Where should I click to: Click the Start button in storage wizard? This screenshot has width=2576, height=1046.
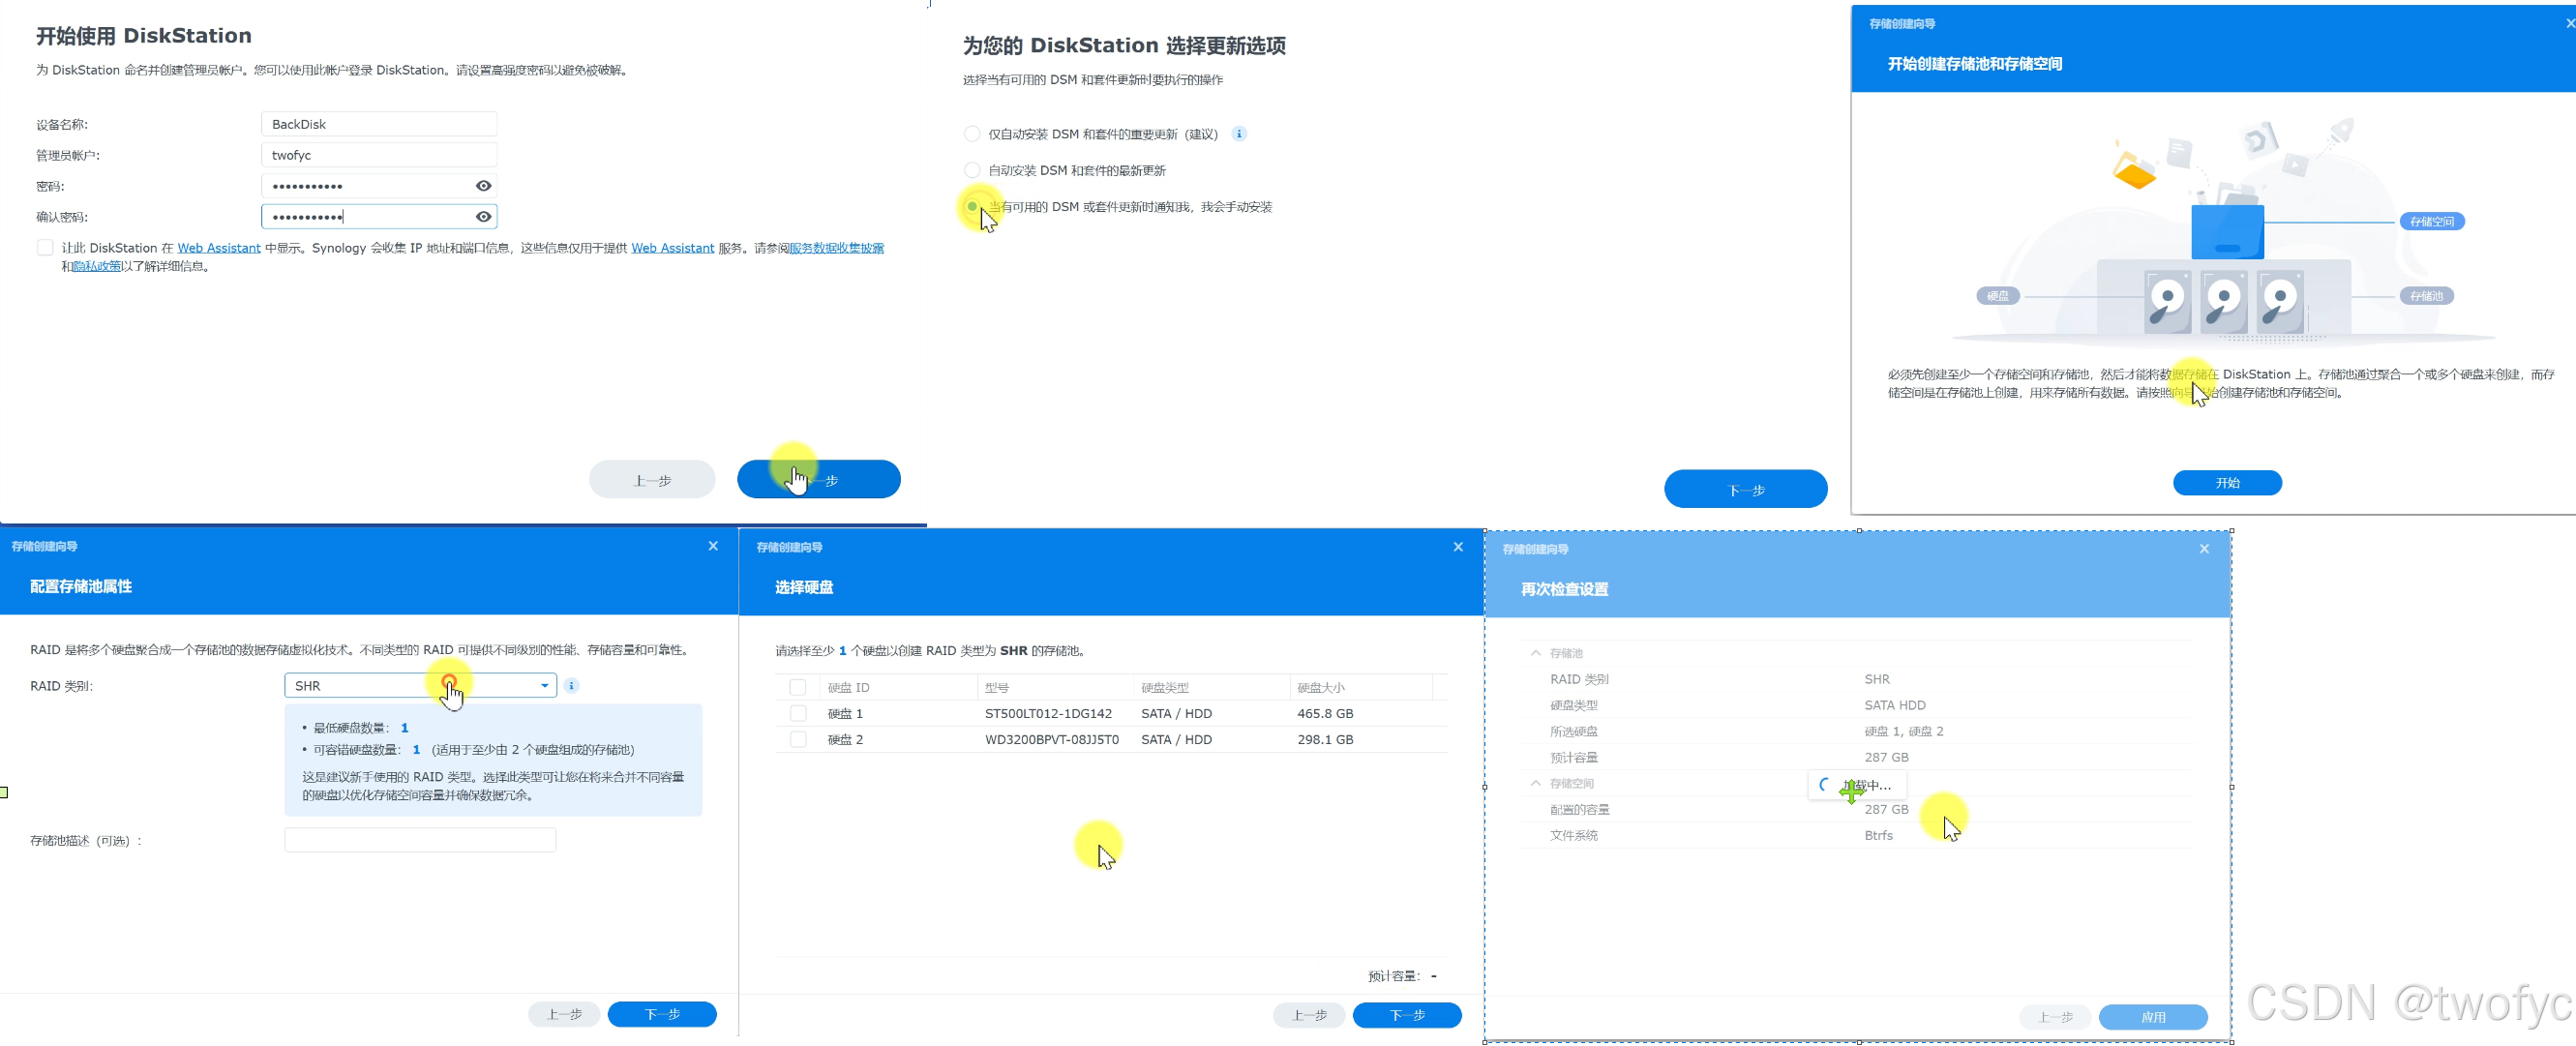2226,483
